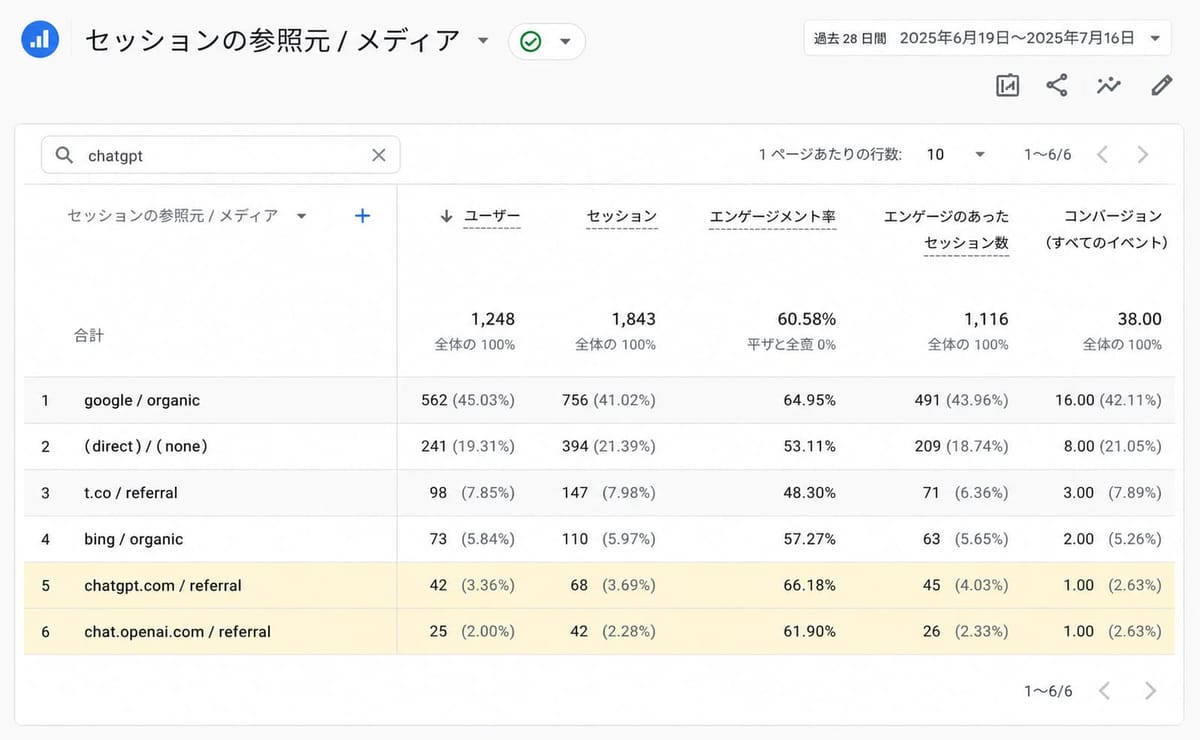Click the total engaged sessions 1,116

(986, 319)
